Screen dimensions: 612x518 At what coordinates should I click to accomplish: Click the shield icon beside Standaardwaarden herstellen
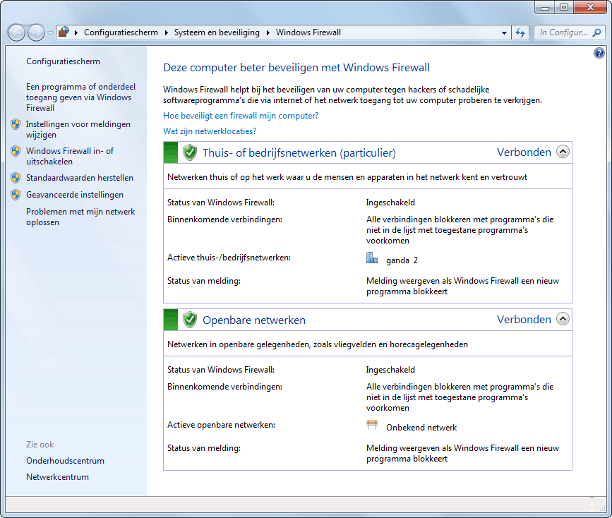pyautogui.click(x=16, y=178)
